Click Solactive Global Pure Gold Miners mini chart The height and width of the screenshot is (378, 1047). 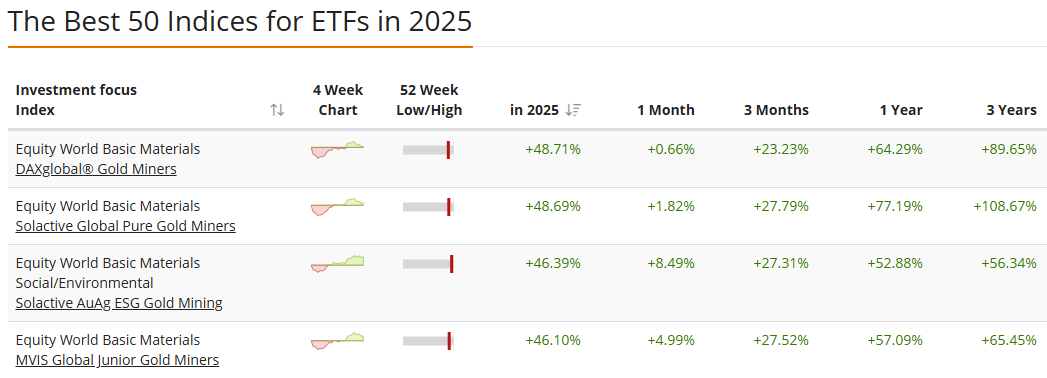pos(337,206)
